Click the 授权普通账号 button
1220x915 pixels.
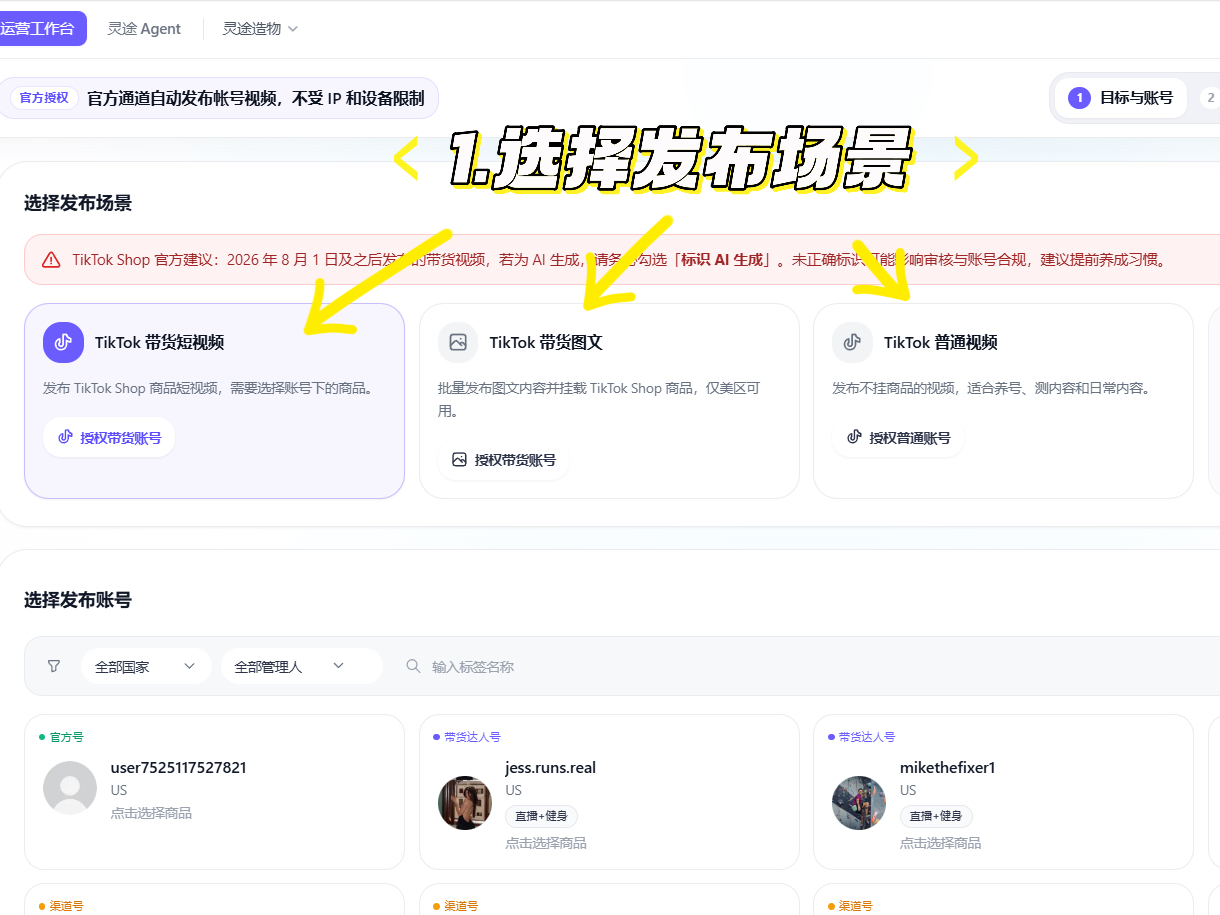pyautogui.click(x=898, y=438)
